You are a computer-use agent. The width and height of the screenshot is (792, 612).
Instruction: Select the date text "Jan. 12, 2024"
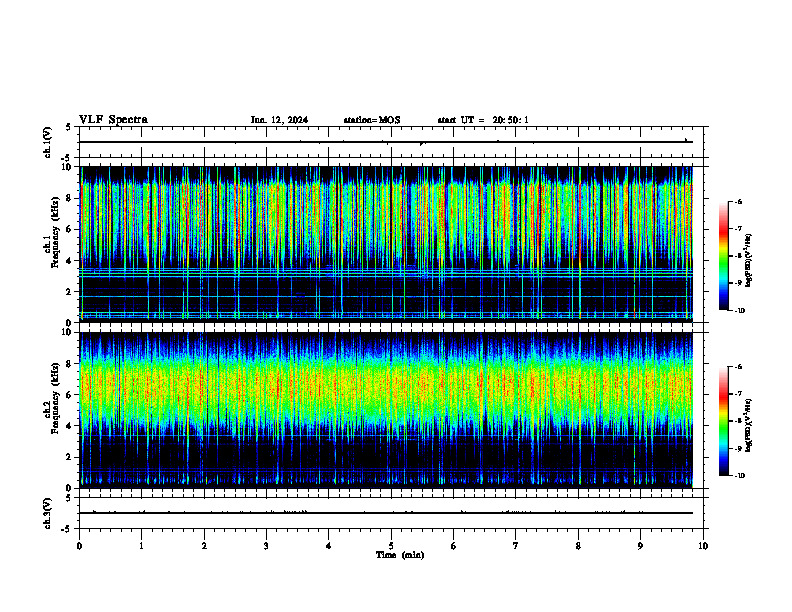coord(279,120)
